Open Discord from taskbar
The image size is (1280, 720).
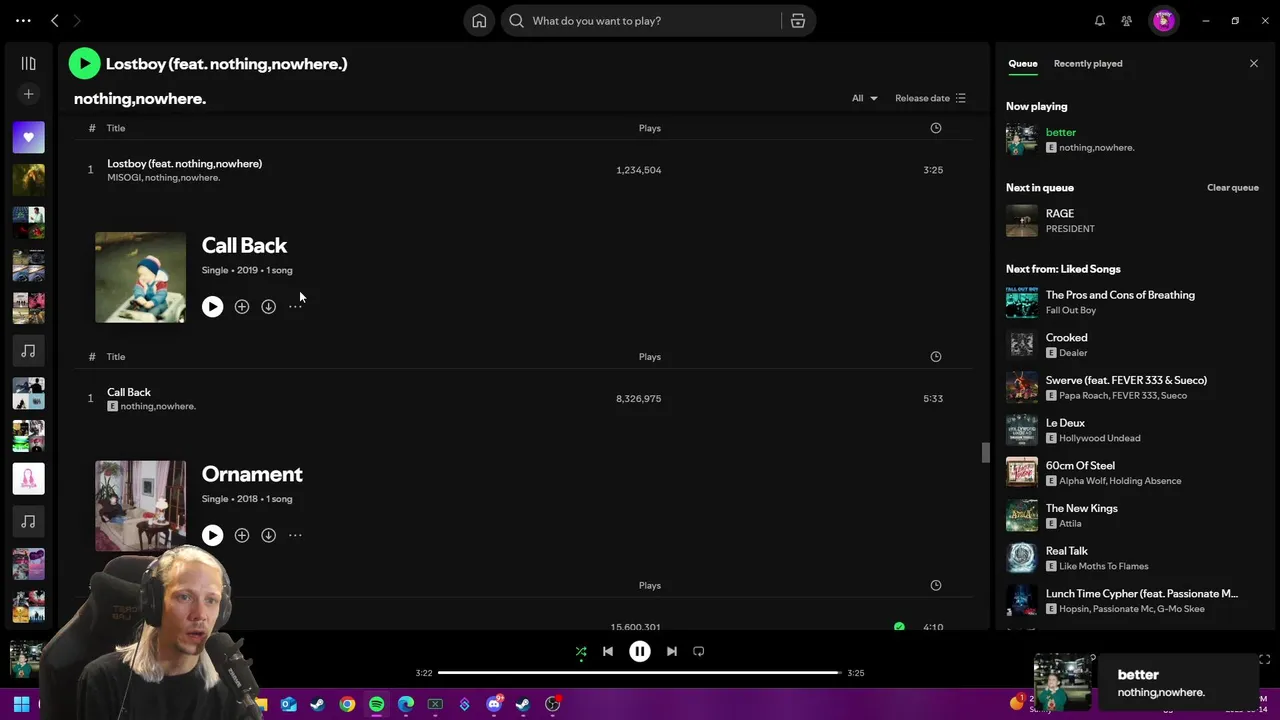494,704
